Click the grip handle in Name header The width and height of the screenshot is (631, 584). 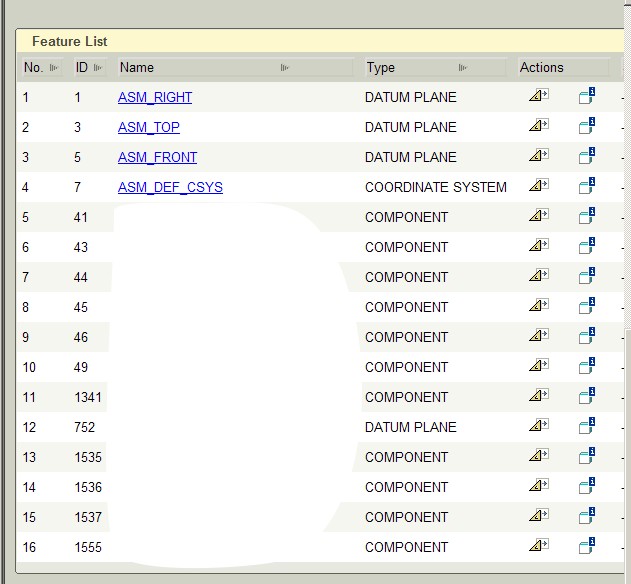click(285, 68)
